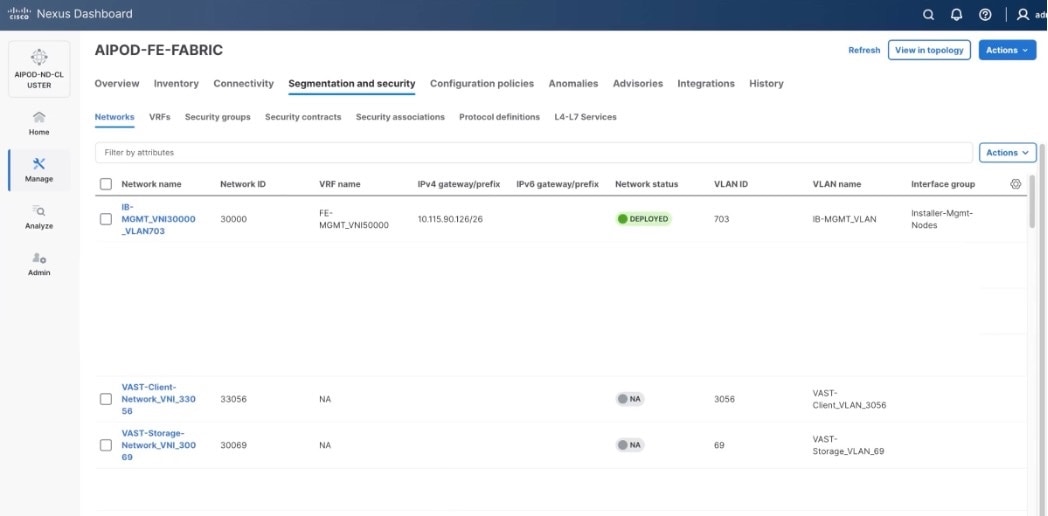This screenshot has width=1048, height=516.
Task: Click the Refresh link
Action: (x=864, y=50)
